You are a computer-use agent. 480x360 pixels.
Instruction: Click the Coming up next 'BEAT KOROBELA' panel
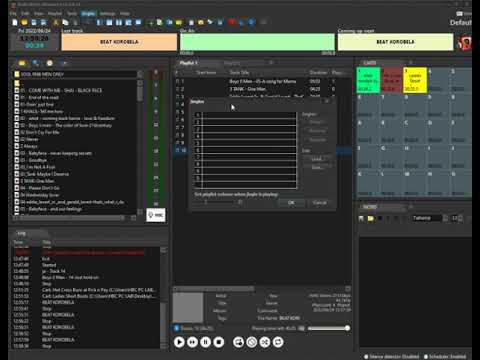coord(395,42)
